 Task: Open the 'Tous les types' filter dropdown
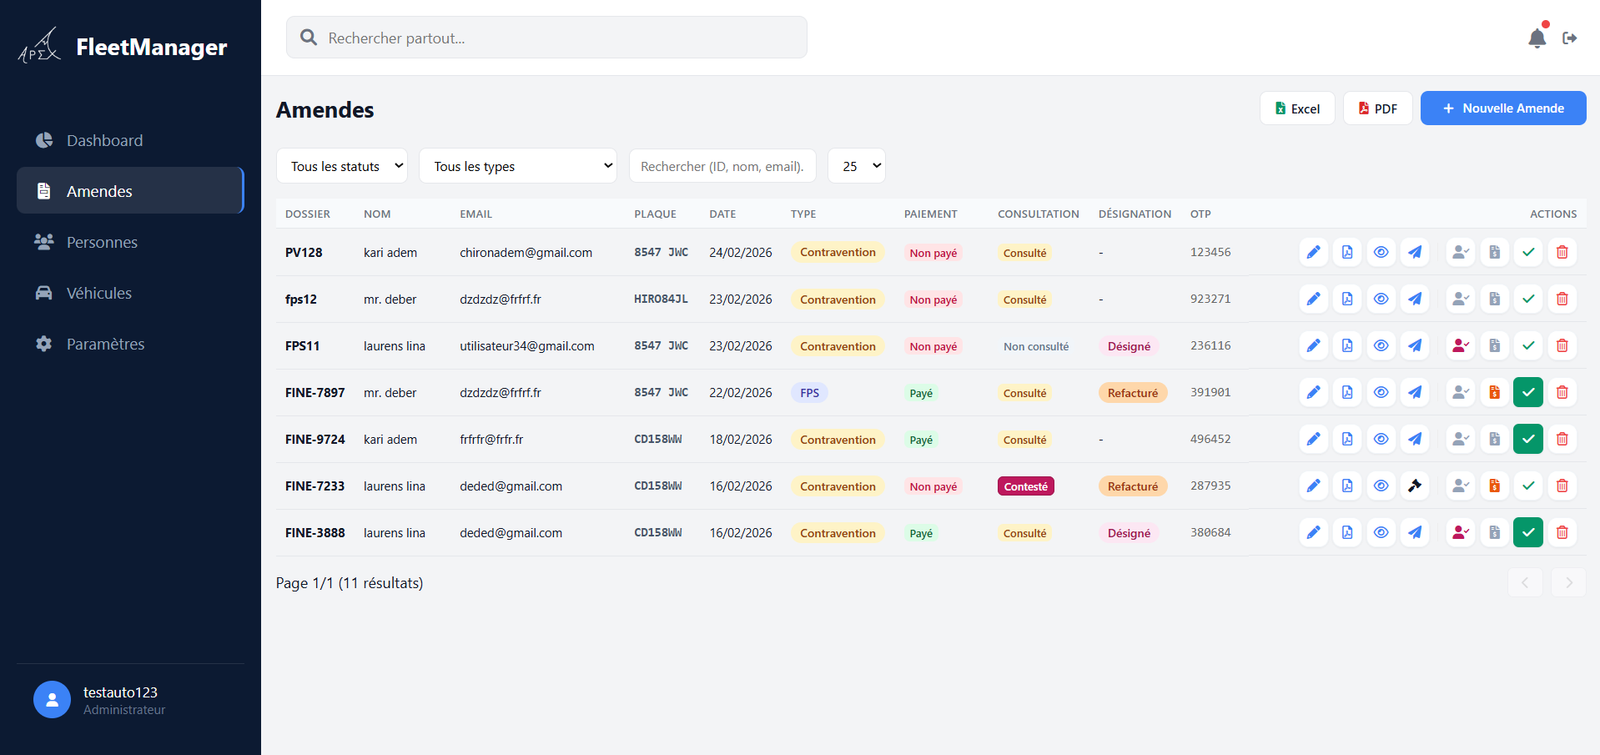[518, 166]
